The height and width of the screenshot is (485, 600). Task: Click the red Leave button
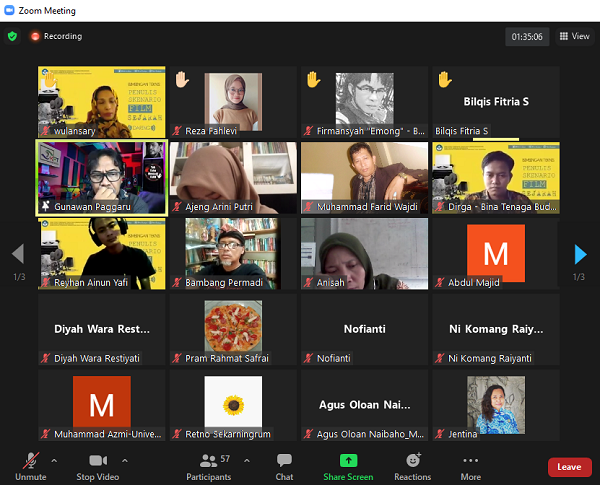tap(569, 467)
